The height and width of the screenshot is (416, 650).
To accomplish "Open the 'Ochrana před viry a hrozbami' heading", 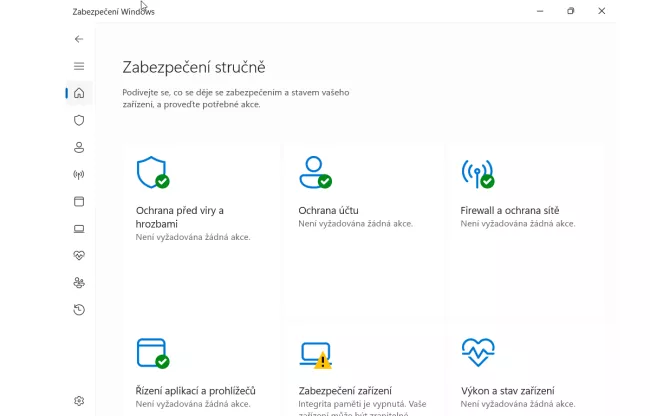I will coord(179,217).
